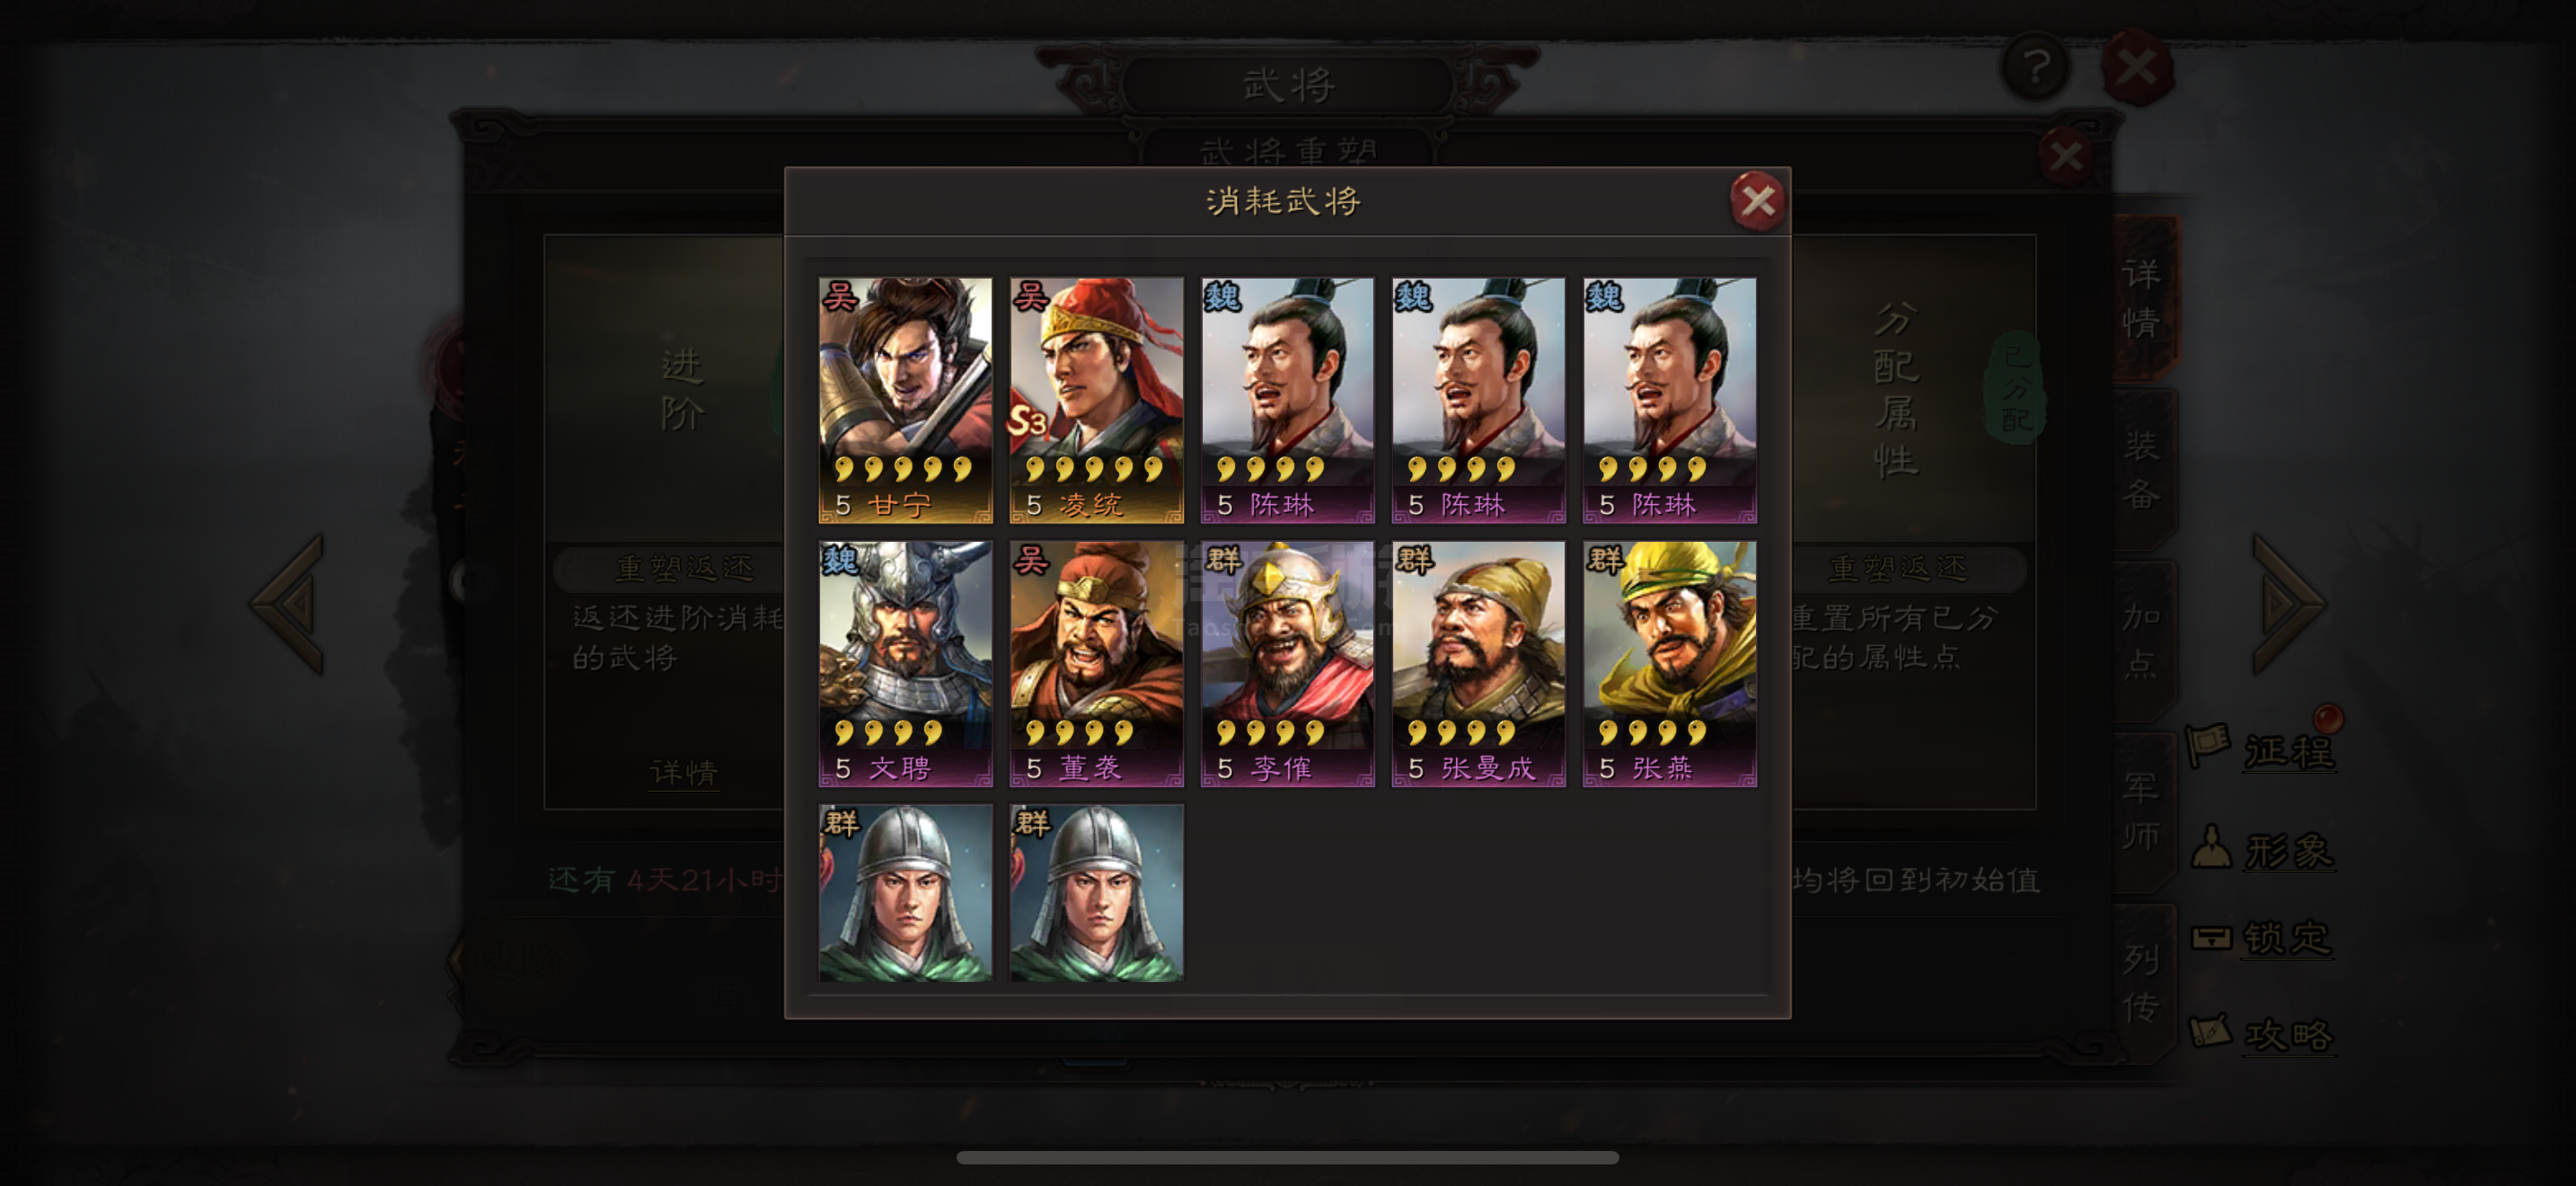Switch to the 装备 side tab
The height and width of the screenshot is (1186, 2576).
(x=2143, y=470)
